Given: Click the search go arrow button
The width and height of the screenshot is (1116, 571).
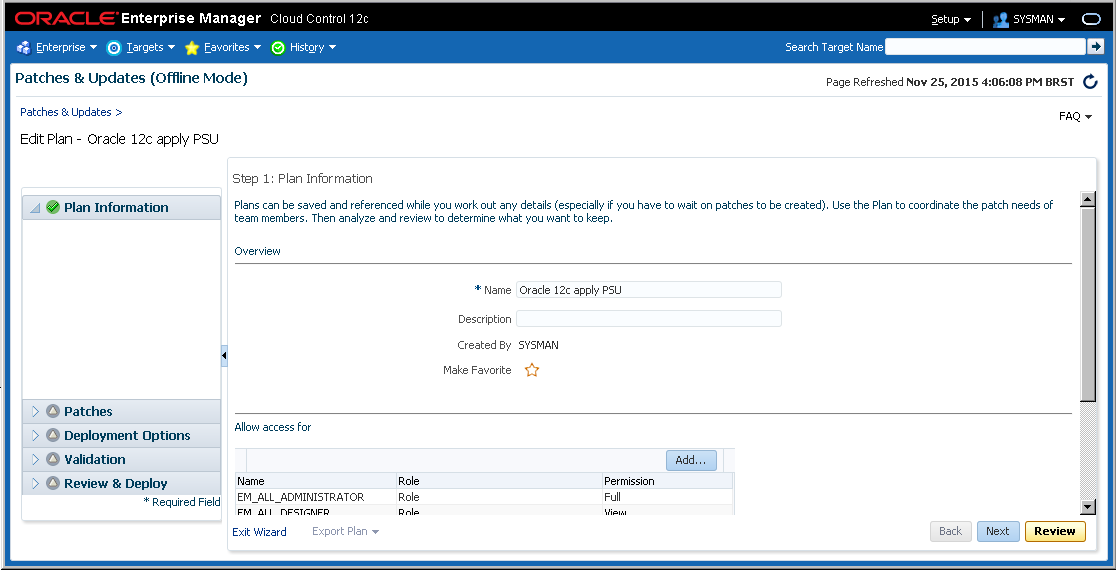Looking at the screenshot, I should (x=1095, y=46).
